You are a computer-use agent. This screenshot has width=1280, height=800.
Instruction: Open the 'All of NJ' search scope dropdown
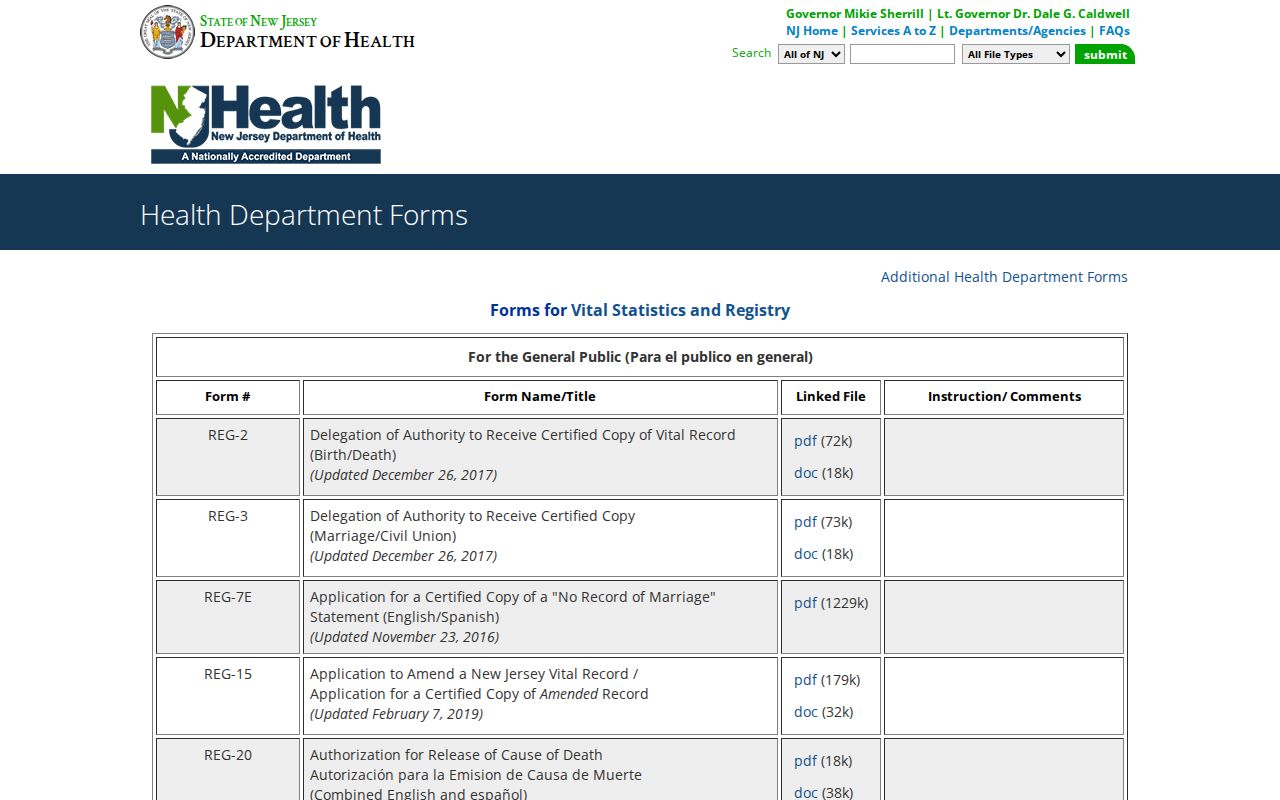click(x=811, y=54)
